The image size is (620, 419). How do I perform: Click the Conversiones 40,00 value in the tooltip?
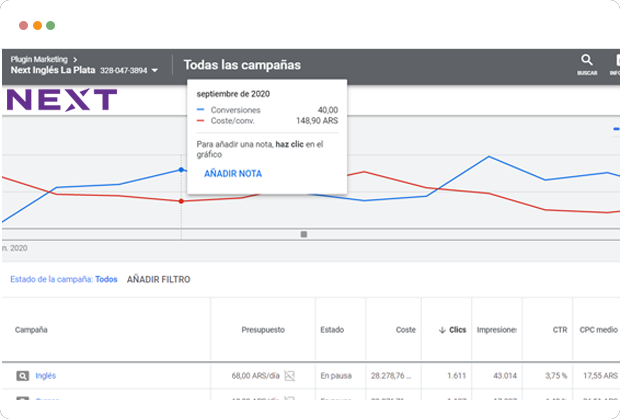328,110
